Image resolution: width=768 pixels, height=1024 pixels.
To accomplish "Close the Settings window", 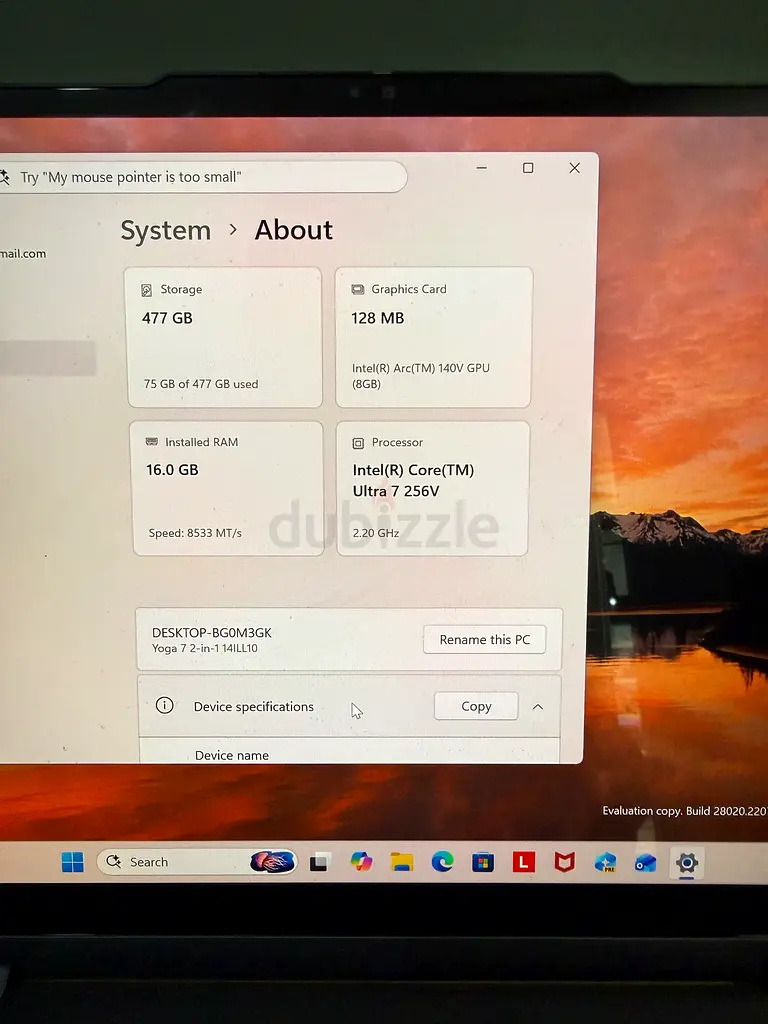I will coord(575,168).
